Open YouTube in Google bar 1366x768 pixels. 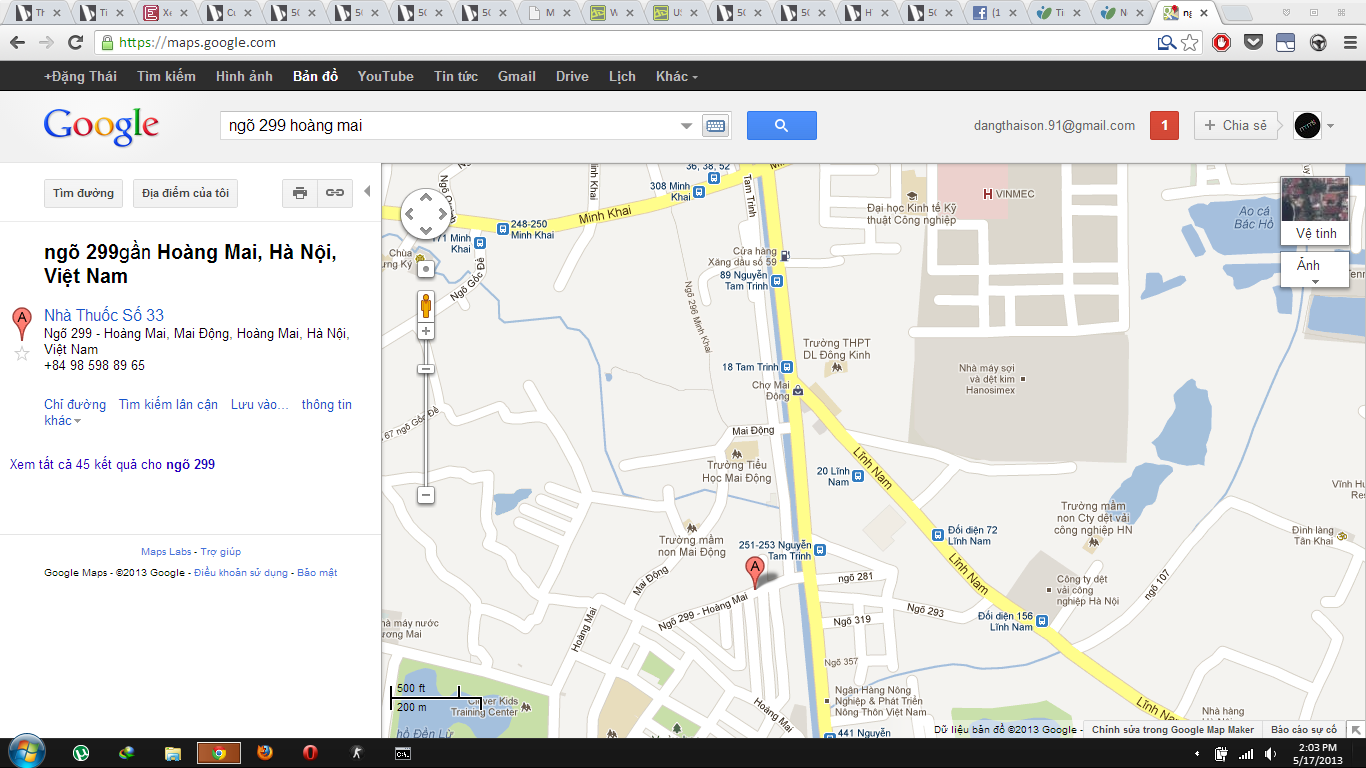(386, 76)
